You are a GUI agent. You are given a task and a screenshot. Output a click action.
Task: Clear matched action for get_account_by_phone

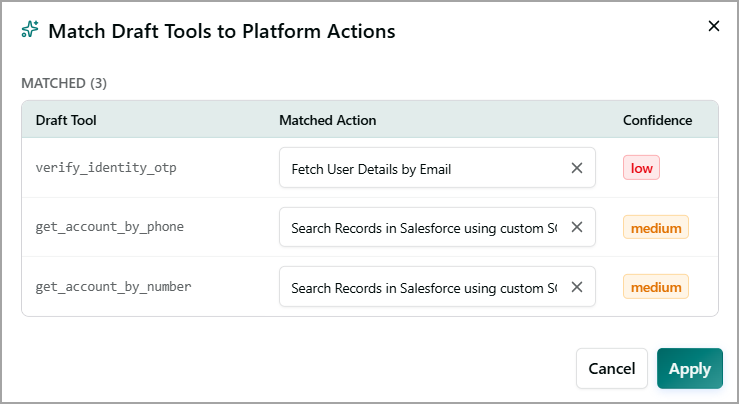[577, 227]
